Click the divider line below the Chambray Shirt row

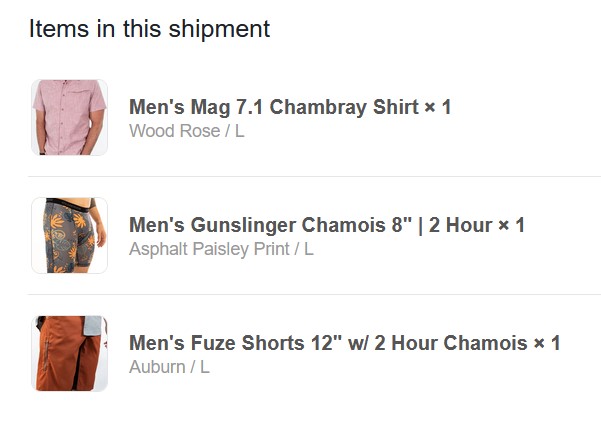pos(314,177)
